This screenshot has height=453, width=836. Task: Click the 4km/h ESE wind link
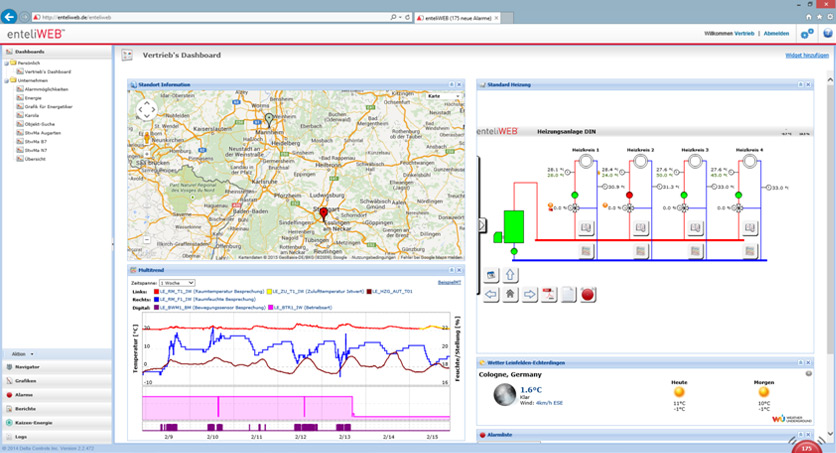click(549, 403)
